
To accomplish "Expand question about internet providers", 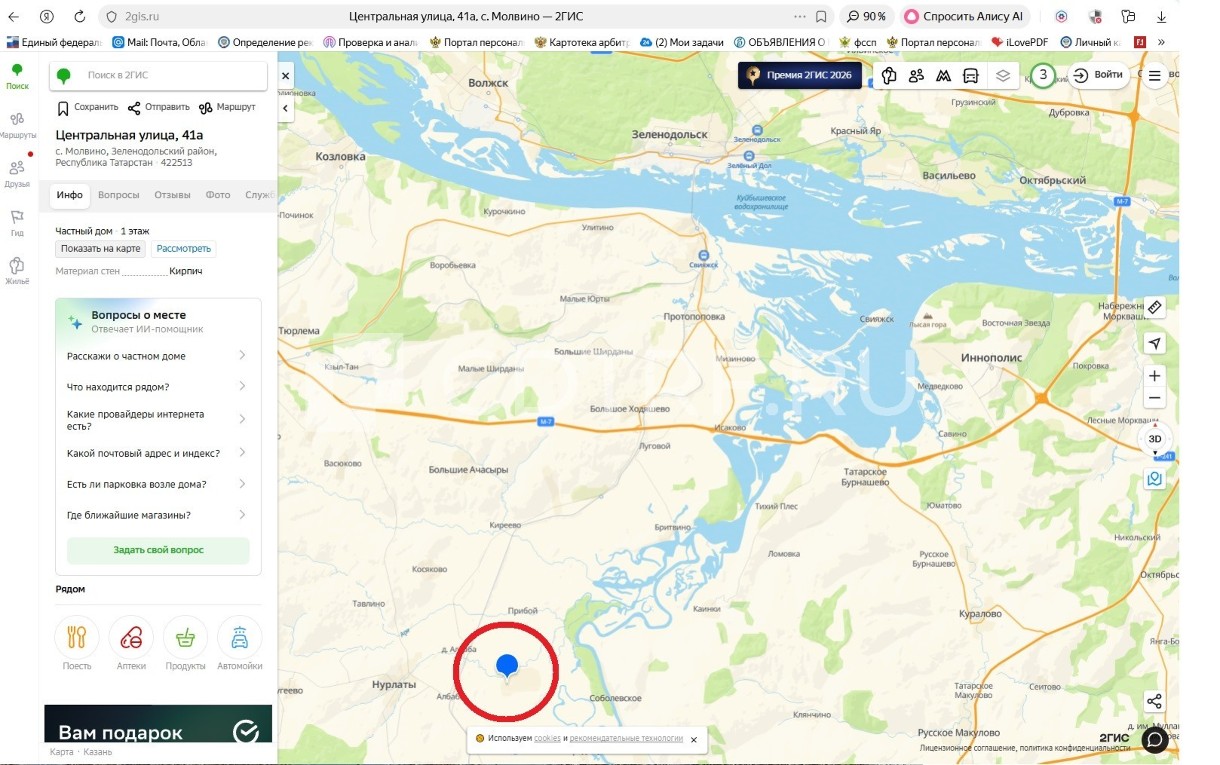I will [x=158, y=420].
